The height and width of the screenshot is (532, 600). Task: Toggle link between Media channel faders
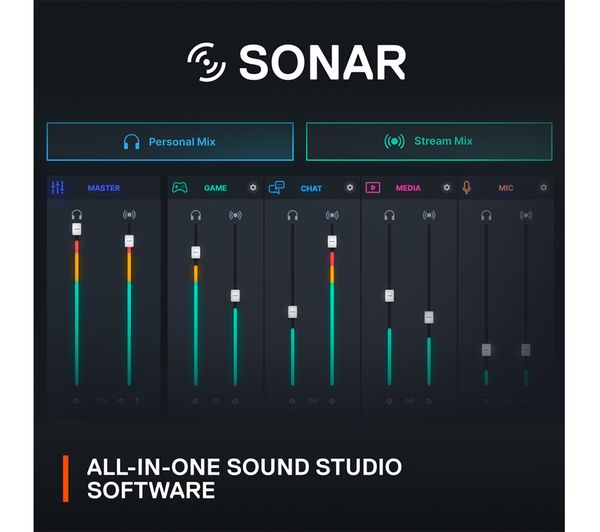click(x=409, y=401)
